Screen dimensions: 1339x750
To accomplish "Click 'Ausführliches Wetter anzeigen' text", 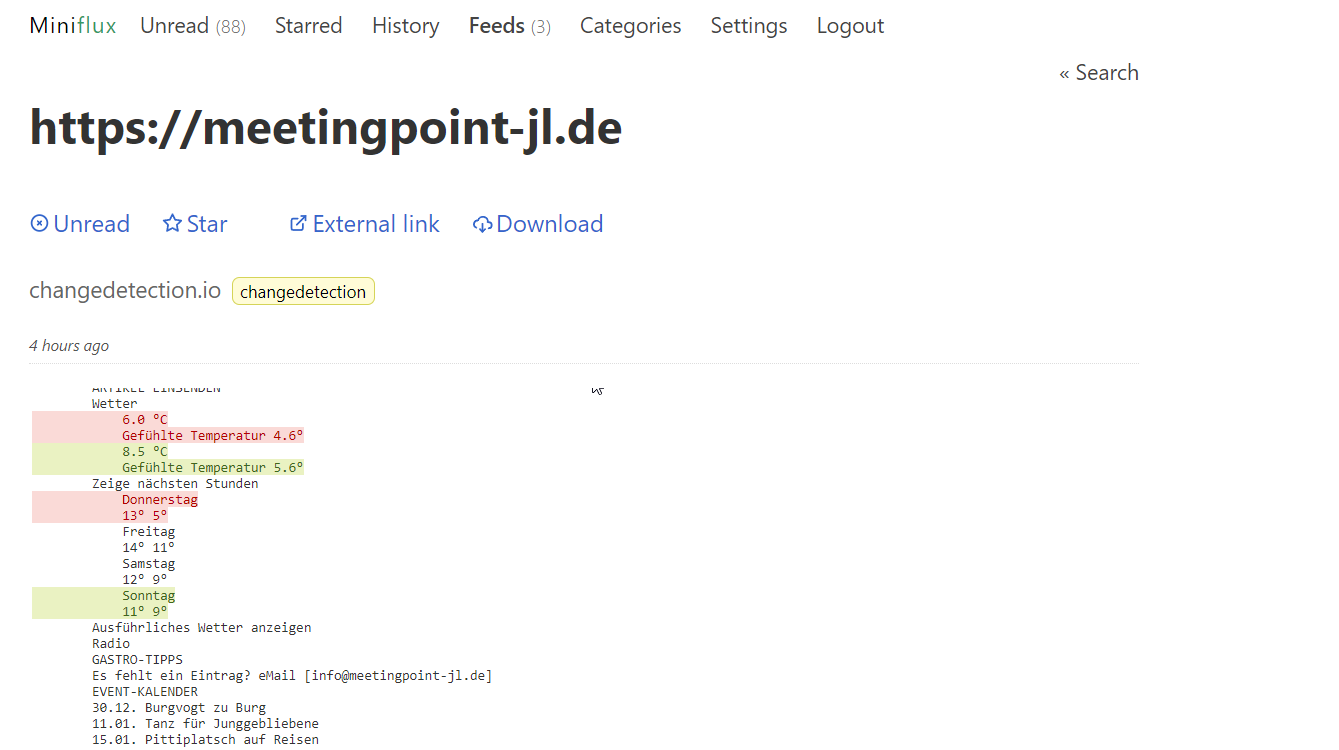I will (x=202, y=628).
